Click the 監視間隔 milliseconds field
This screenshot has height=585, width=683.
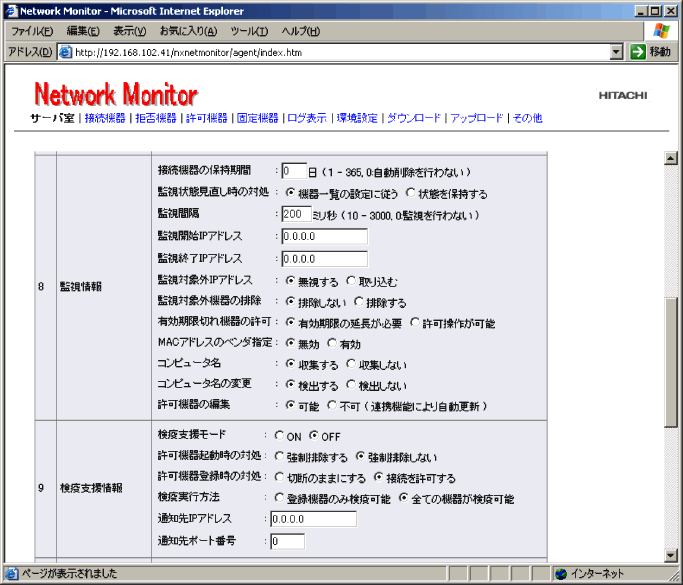coord(296,214)
